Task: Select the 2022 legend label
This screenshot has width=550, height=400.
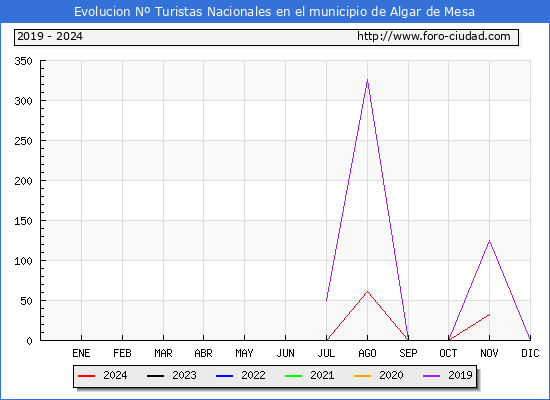Action: 253,375
